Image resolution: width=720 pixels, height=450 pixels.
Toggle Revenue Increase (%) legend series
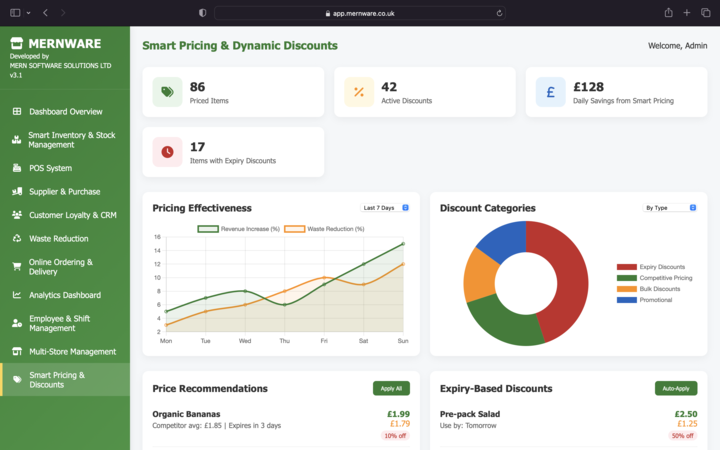coord(238,229)
